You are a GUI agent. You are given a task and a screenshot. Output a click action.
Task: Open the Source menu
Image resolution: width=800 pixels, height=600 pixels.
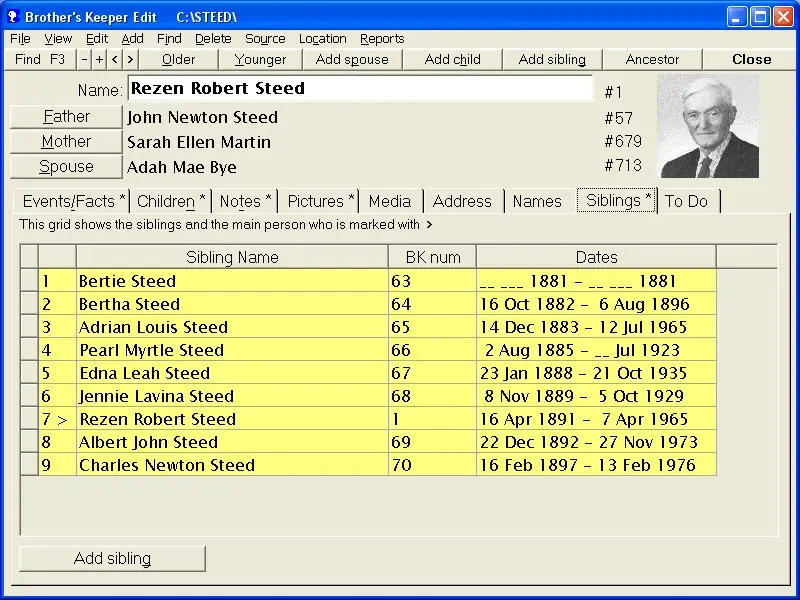(265, 39)
